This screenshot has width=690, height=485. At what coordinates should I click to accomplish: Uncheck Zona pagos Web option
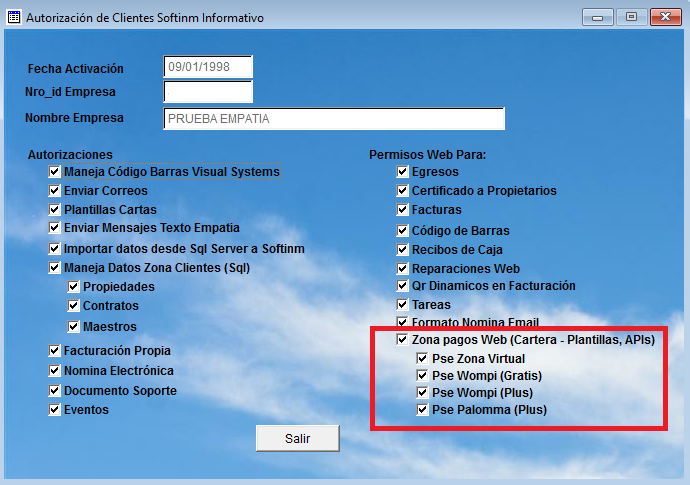(402, 339)
